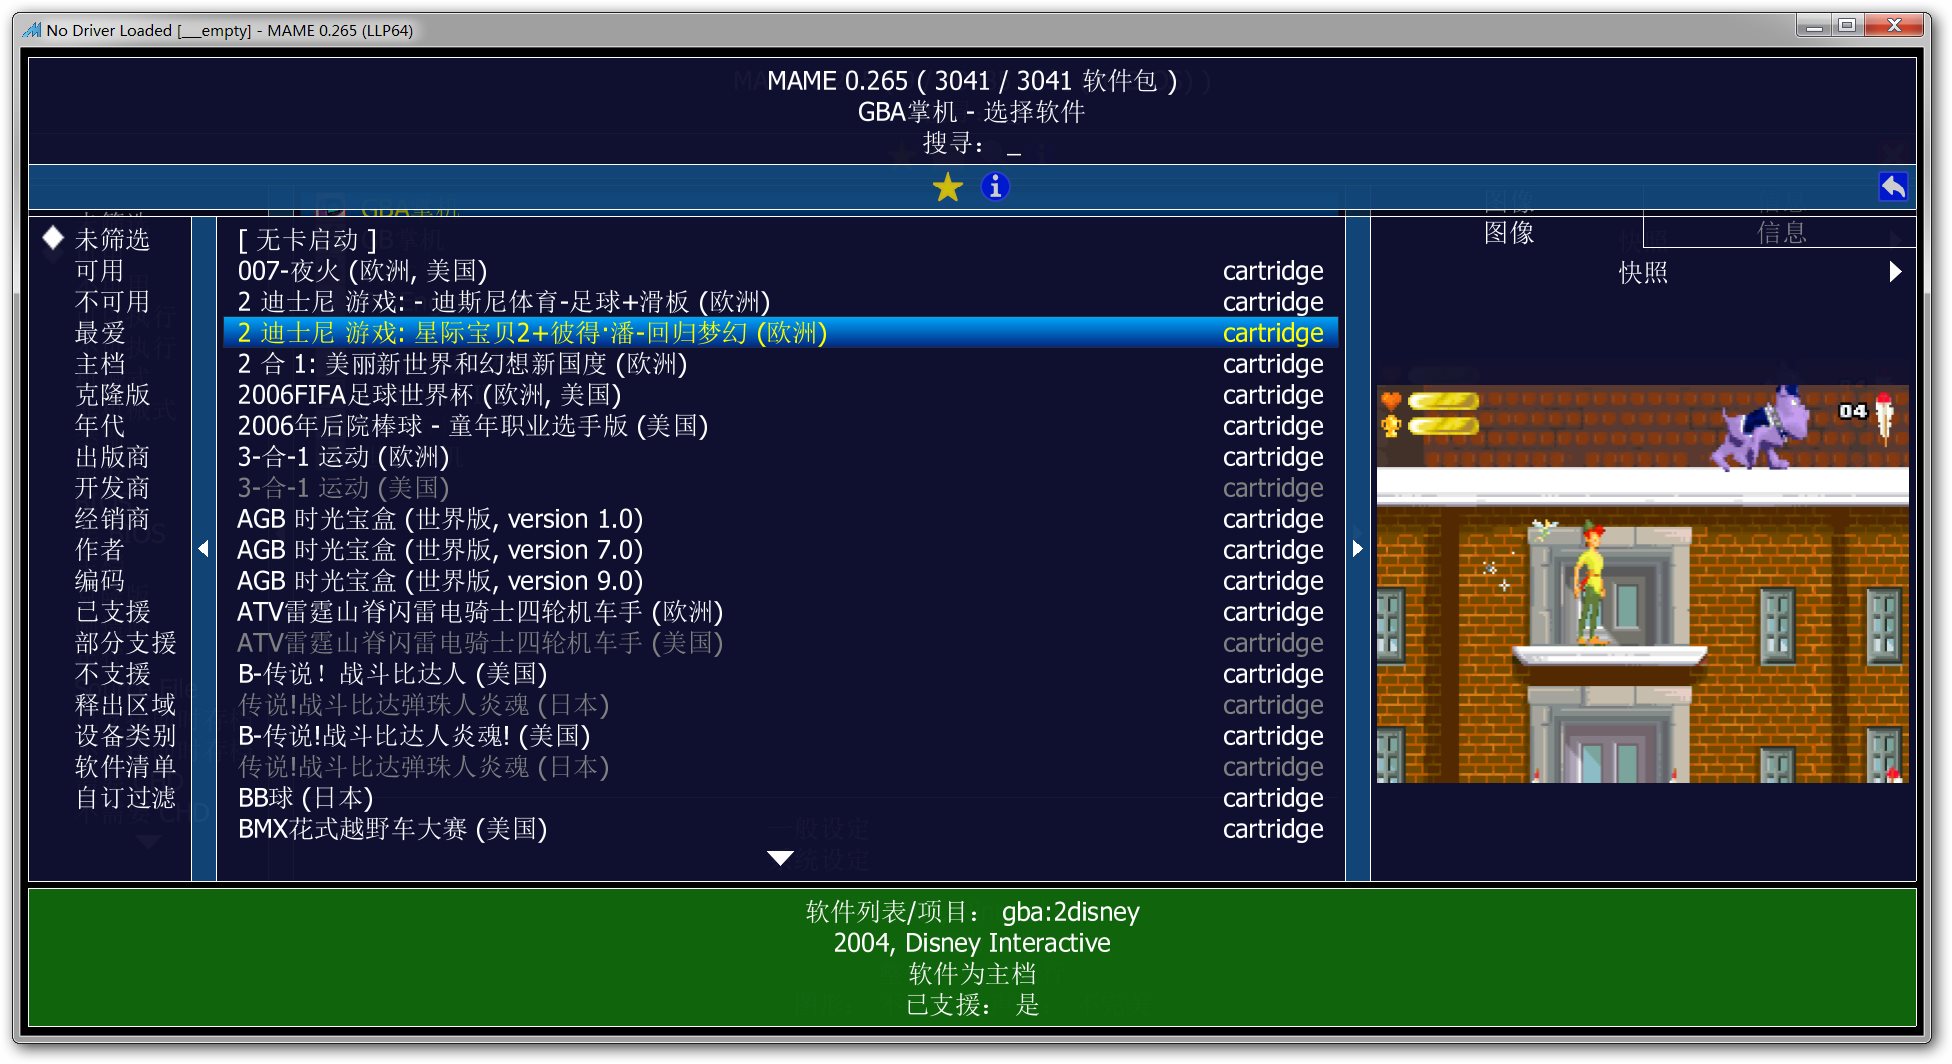Click the snapshot next arrow
The image size is (1952, 1064).
[x=1895, y=272]
